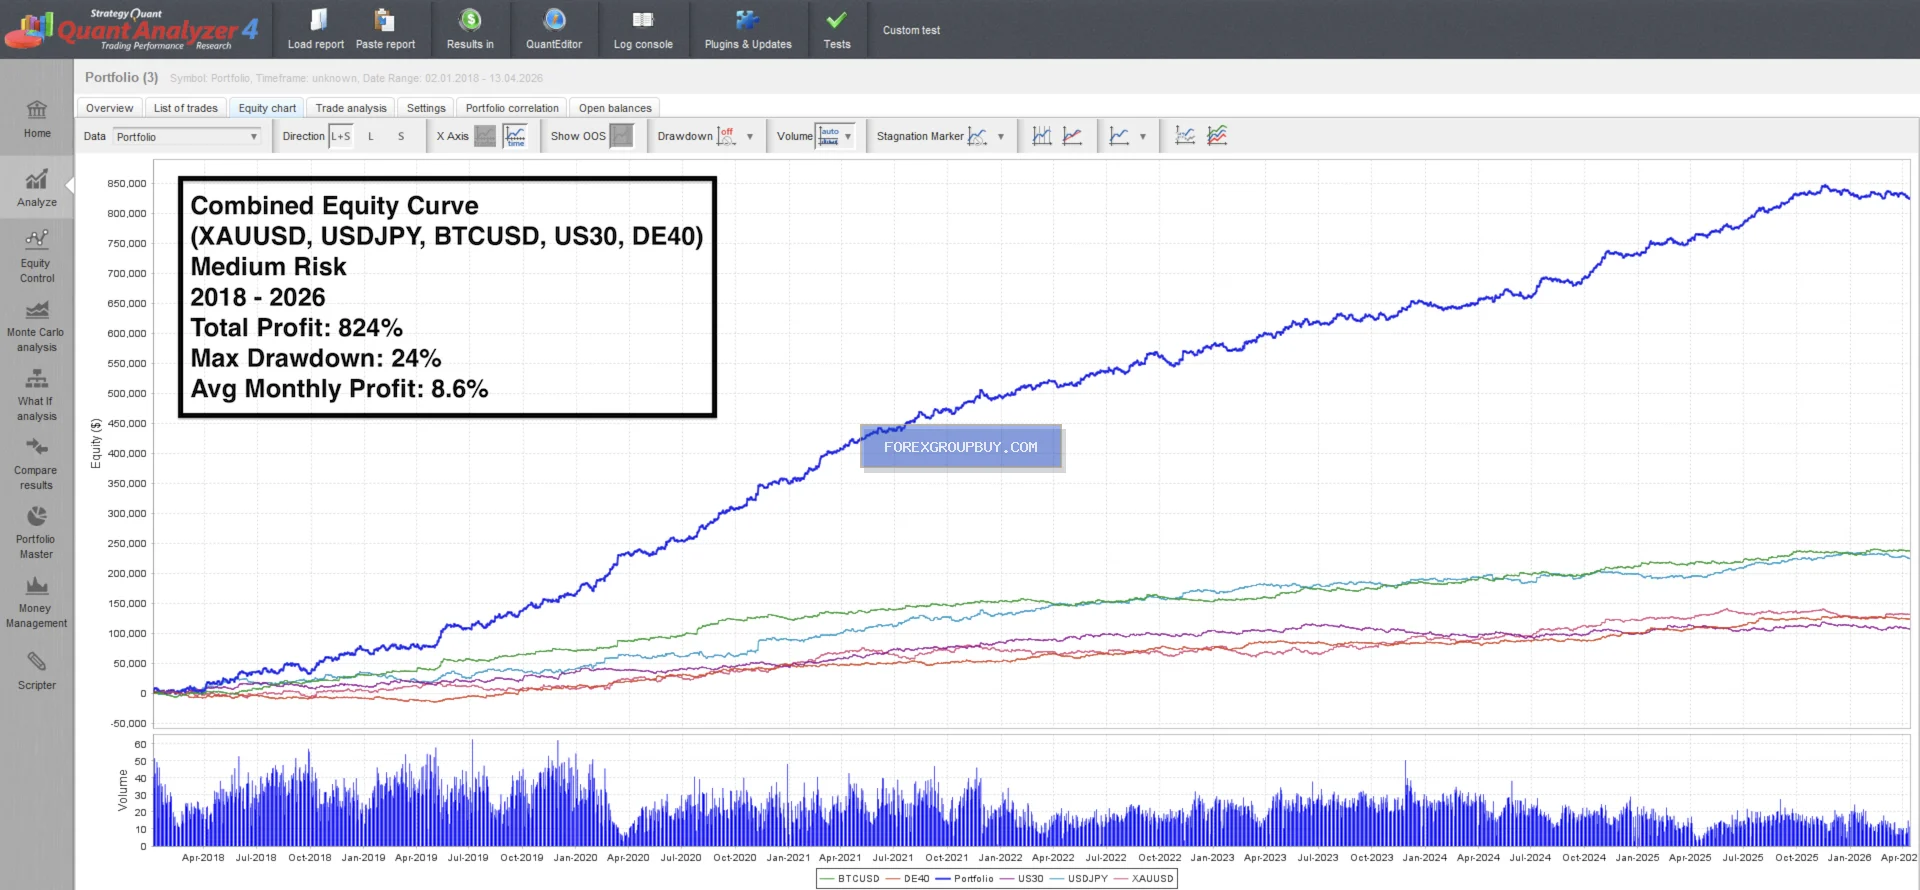Click the bar-style chart icon
The height and width of the screenshot is (890, 1920).
coord(1042,136)
